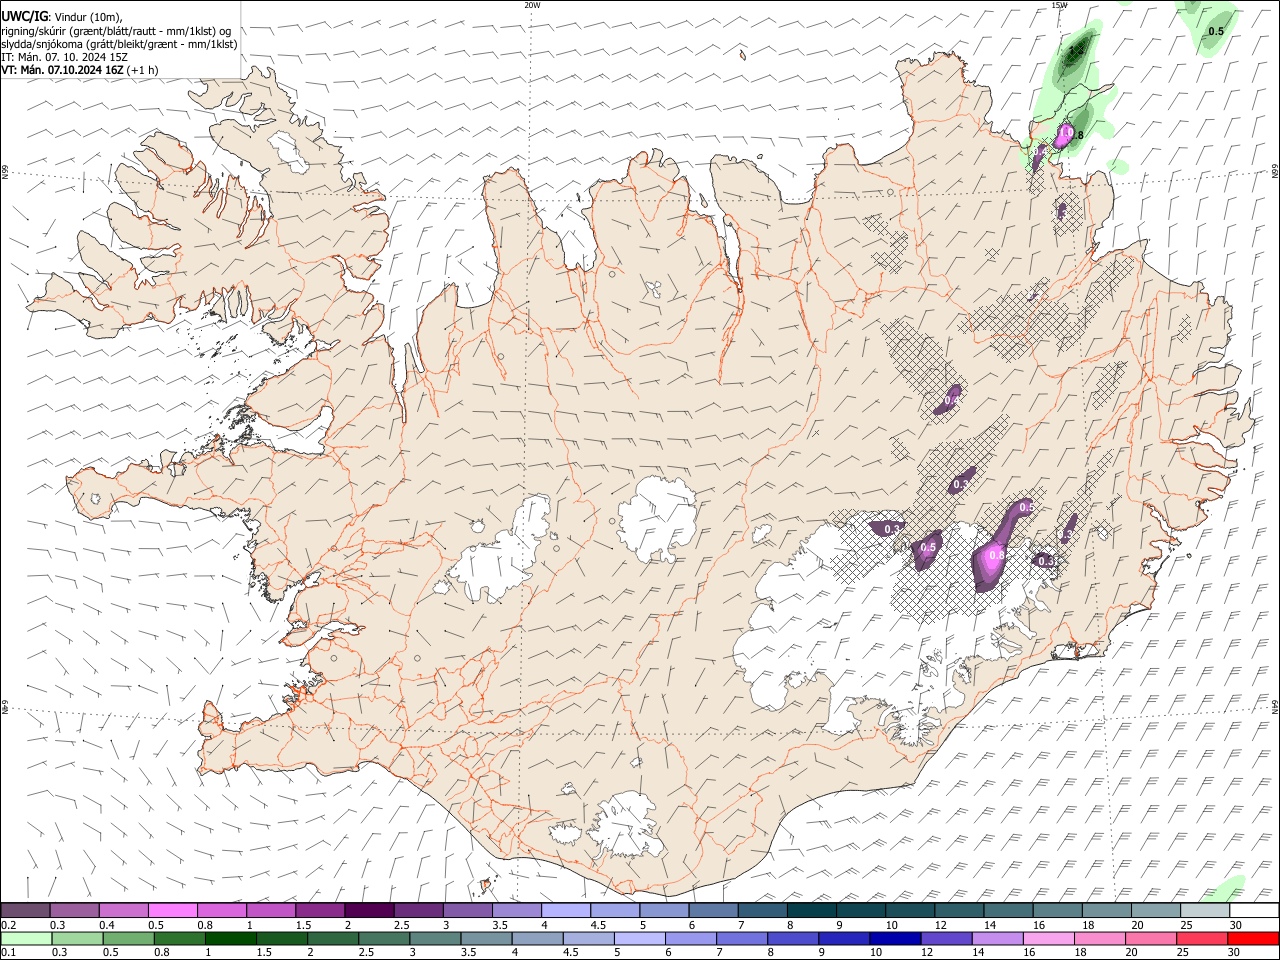Select bottom-row lilac swatch between 14 and 16
The width and height of the screenshot is (1280, 960).
[x=996, y=938]
